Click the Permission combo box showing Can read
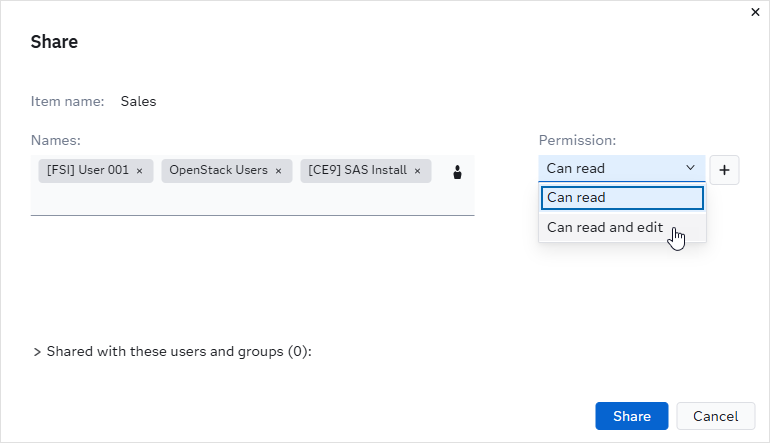770x443 pixels. 610,168
